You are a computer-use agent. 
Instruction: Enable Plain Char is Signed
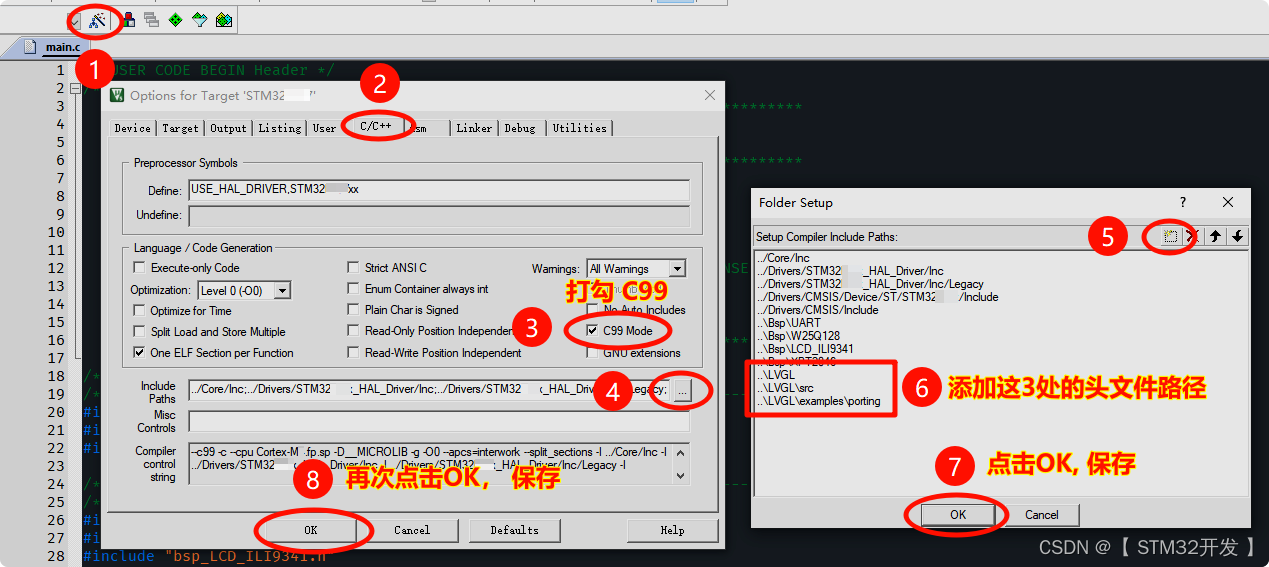[354, 311]
